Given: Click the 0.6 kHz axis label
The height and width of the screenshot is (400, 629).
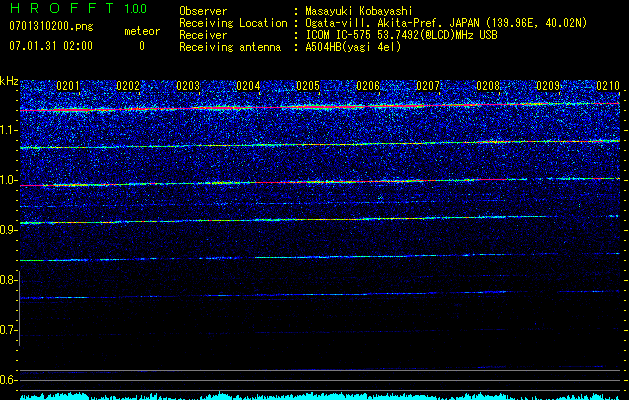Looking at the screenshot, I should coord(9,380).
